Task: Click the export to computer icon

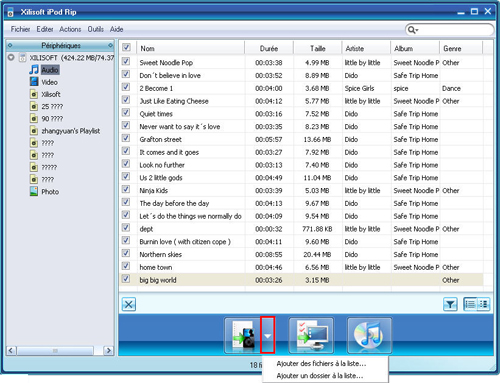Action: point(311,335)
